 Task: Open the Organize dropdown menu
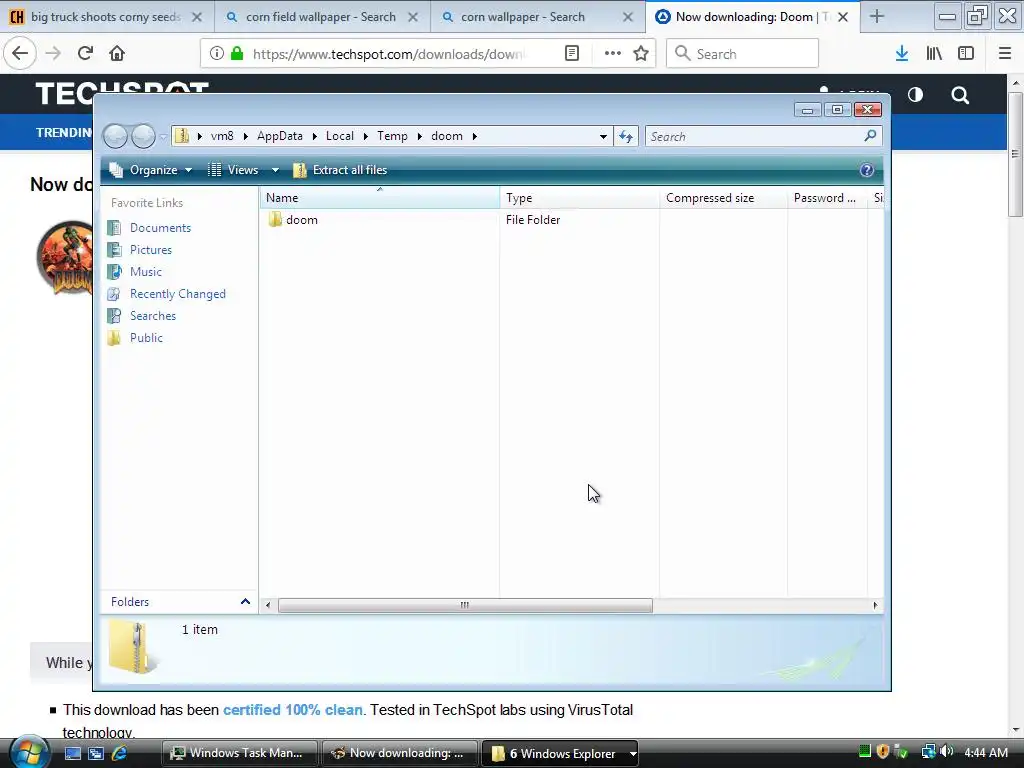(151, 170)
